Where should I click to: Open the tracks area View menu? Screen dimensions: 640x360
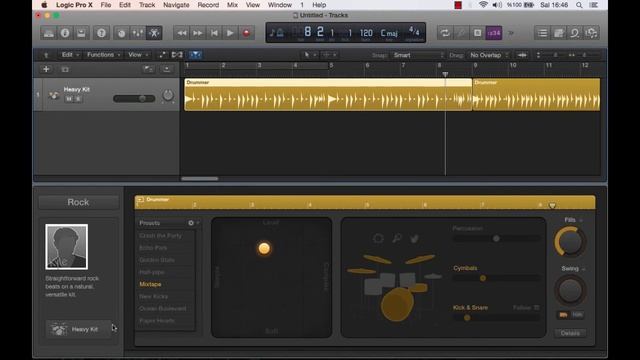[138, 55]
